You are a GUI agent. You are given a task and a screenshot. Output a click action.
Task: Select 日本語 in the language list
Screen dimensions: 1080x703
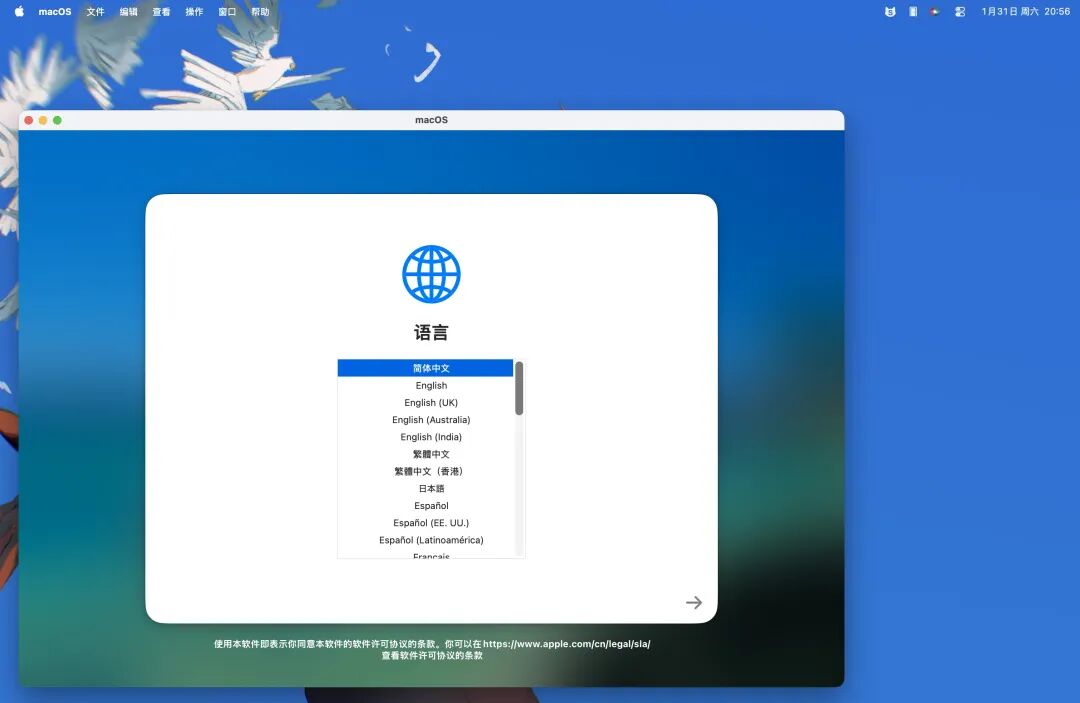[431, 488]
